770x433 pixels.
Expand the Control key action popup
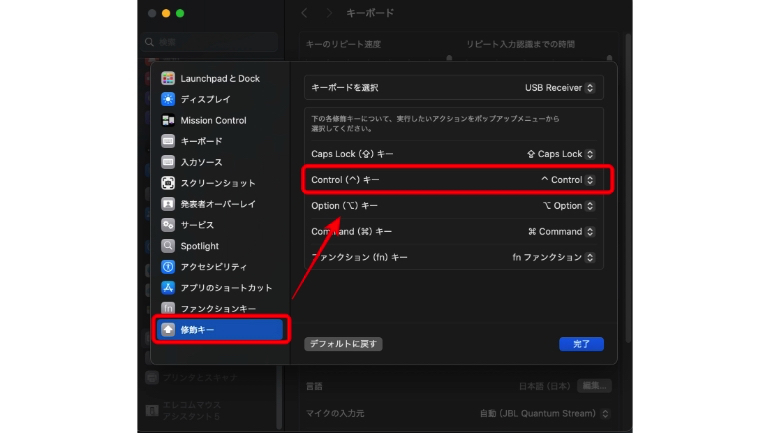coord(567,180)
